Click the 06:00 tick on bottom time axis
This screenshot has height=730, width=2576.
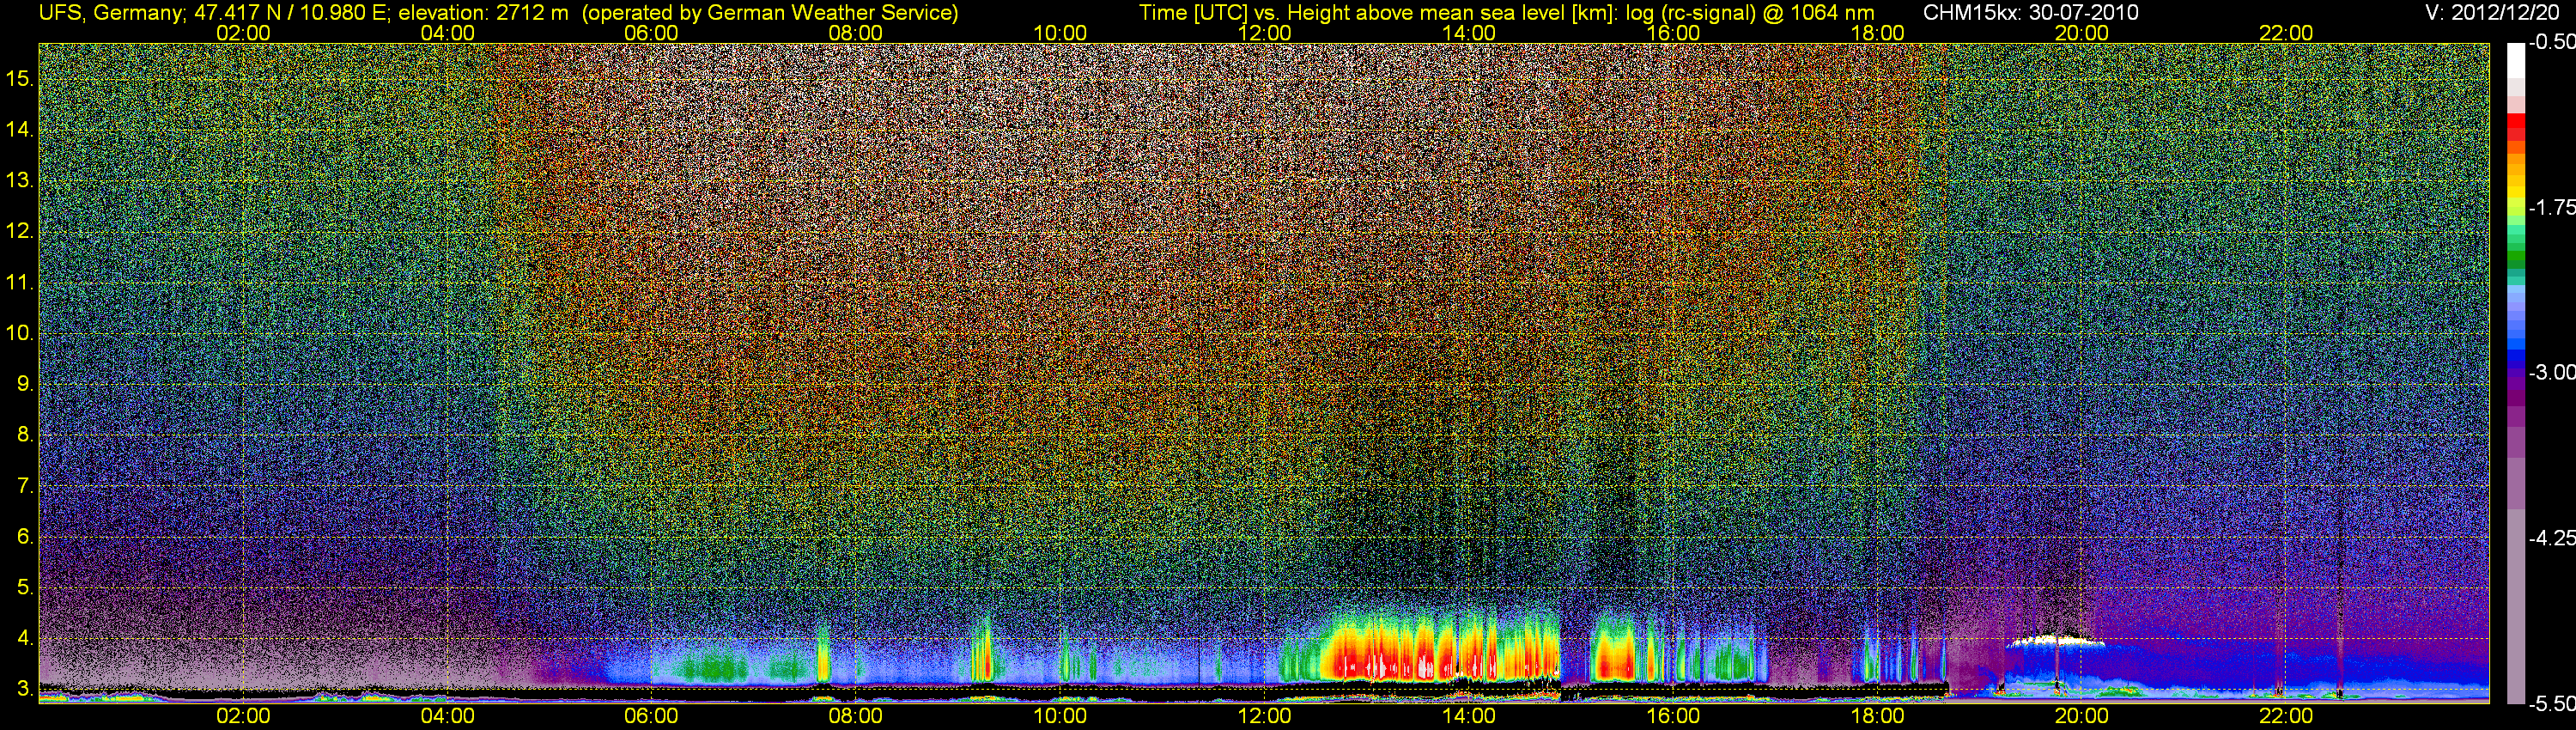pyautogui.click(x=651, y=716)
